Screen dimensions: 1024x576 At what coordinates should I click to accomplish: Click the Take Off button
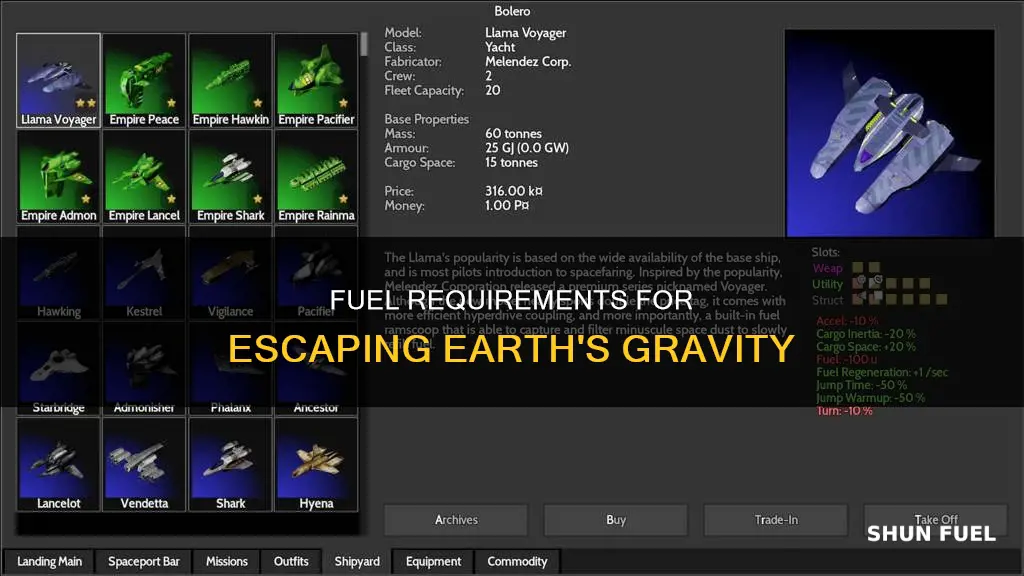click(x=936, y=520)
